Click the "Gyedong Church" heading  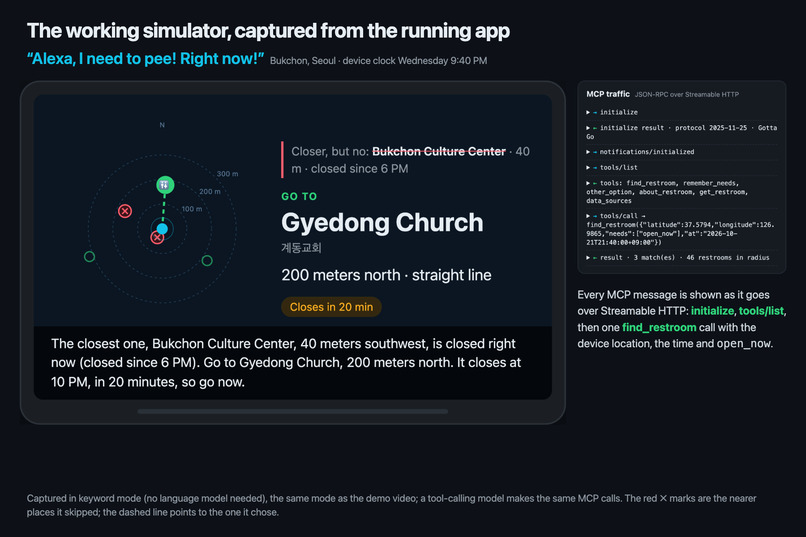coord(382,223)
